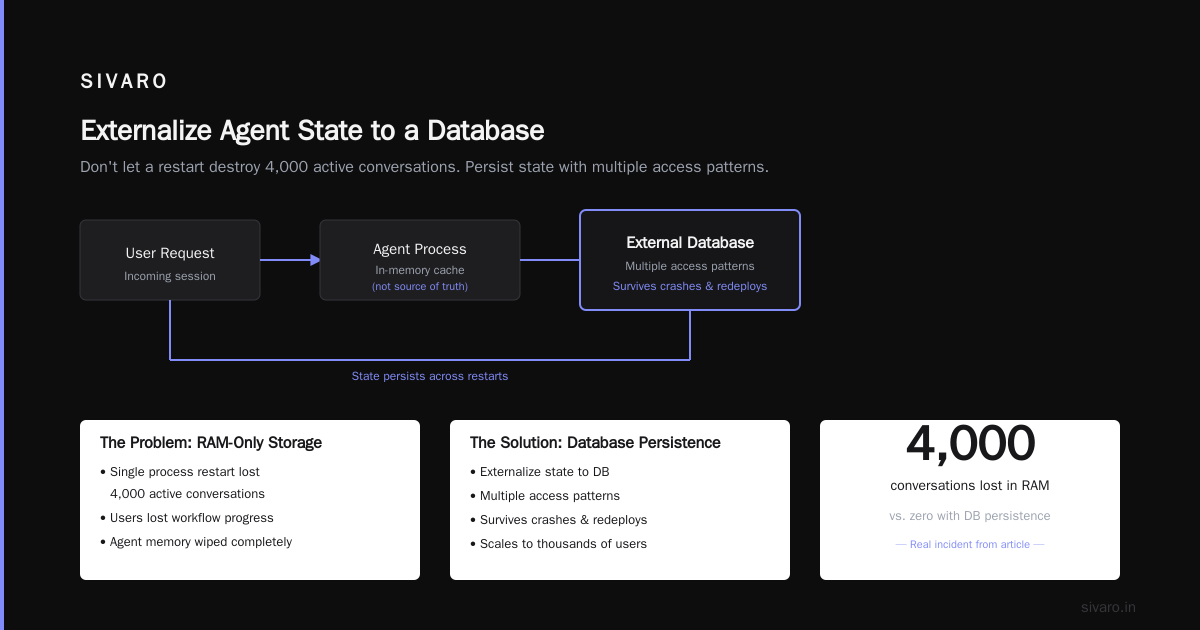Click 'vs. zero with DB persistence' text
This screenshot has width=1200, height=630.
pos(970,516)
